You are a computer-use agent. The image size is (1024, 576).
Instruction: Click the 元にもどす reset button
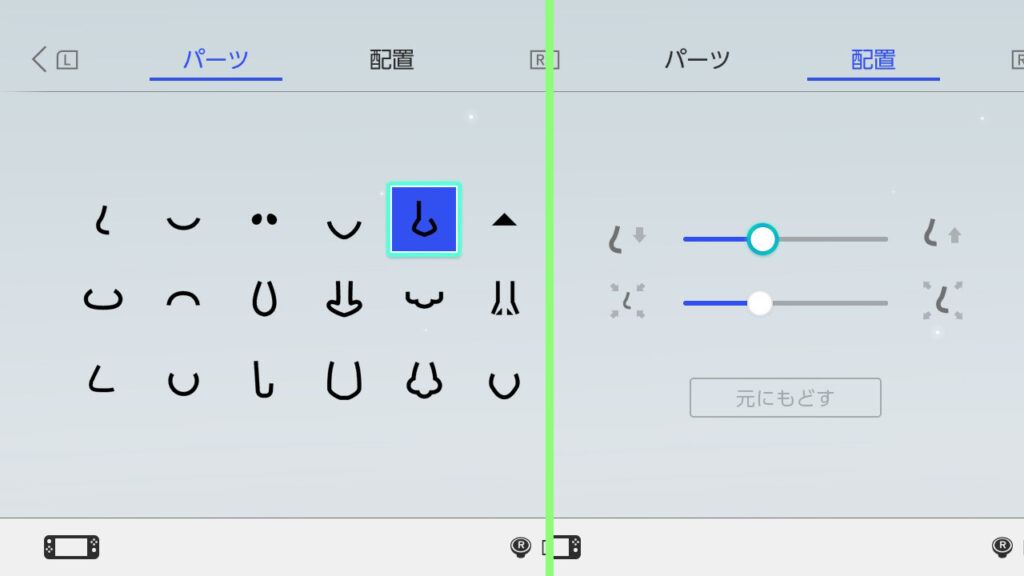[x=785, y=398]
